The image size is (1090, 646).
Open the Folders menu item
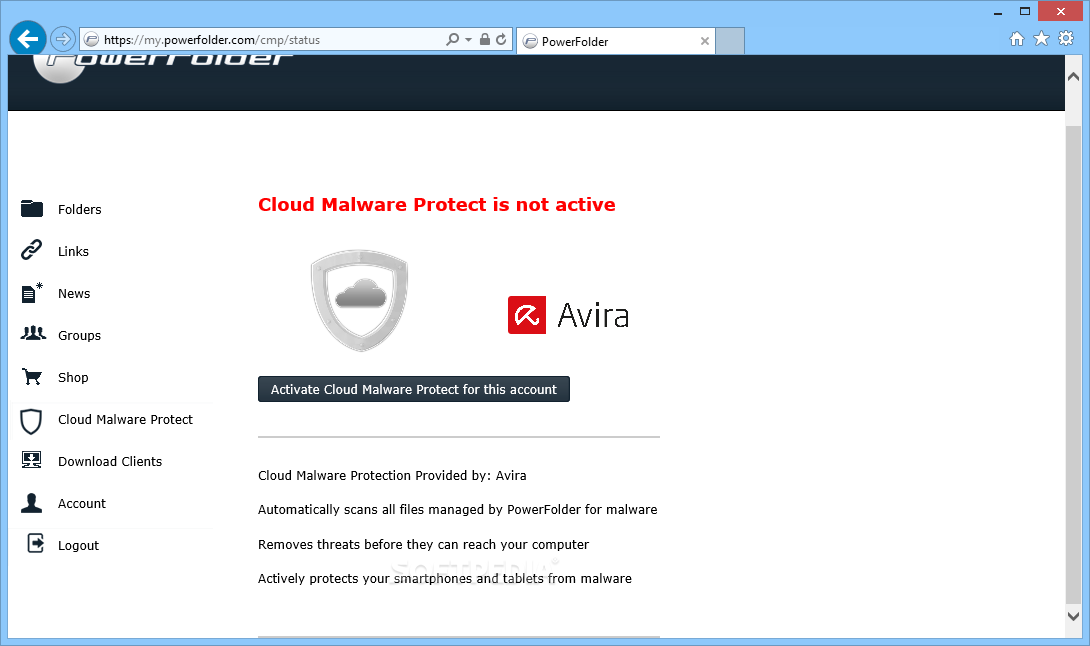[x=79, y=209]
